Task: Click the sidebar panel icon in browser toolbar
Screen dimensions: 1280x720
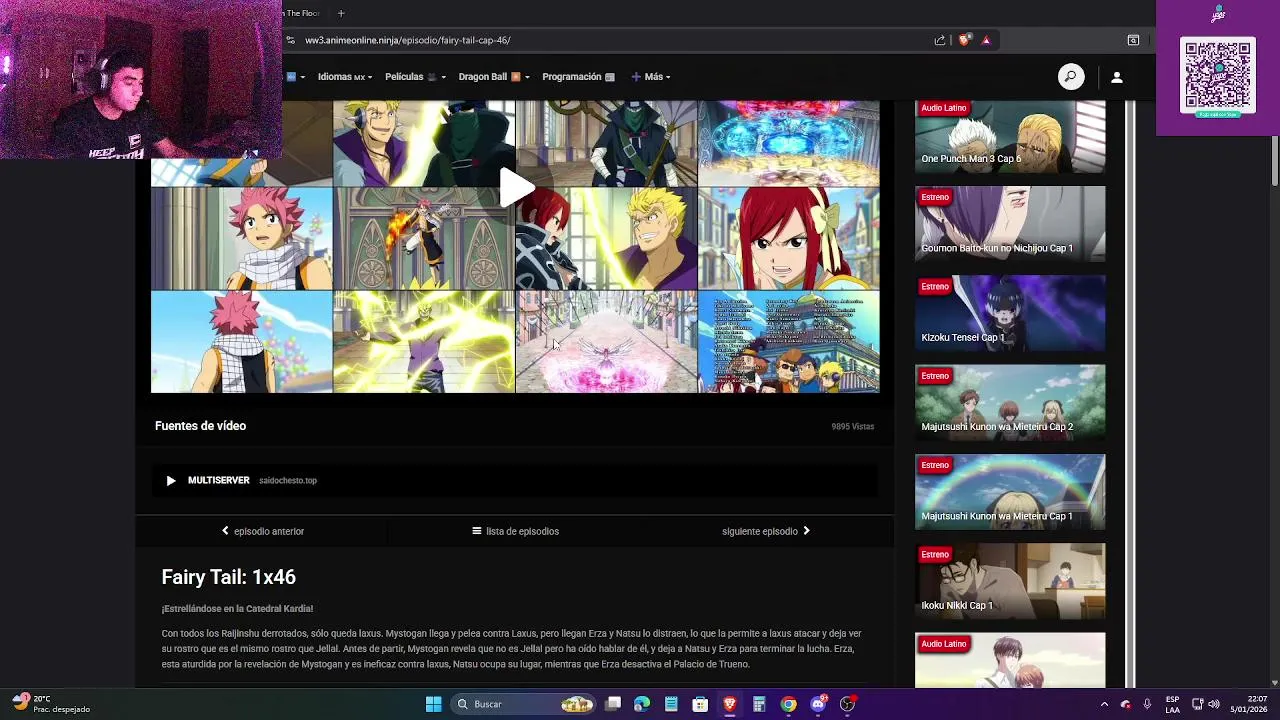Action: click(1133, 40)
